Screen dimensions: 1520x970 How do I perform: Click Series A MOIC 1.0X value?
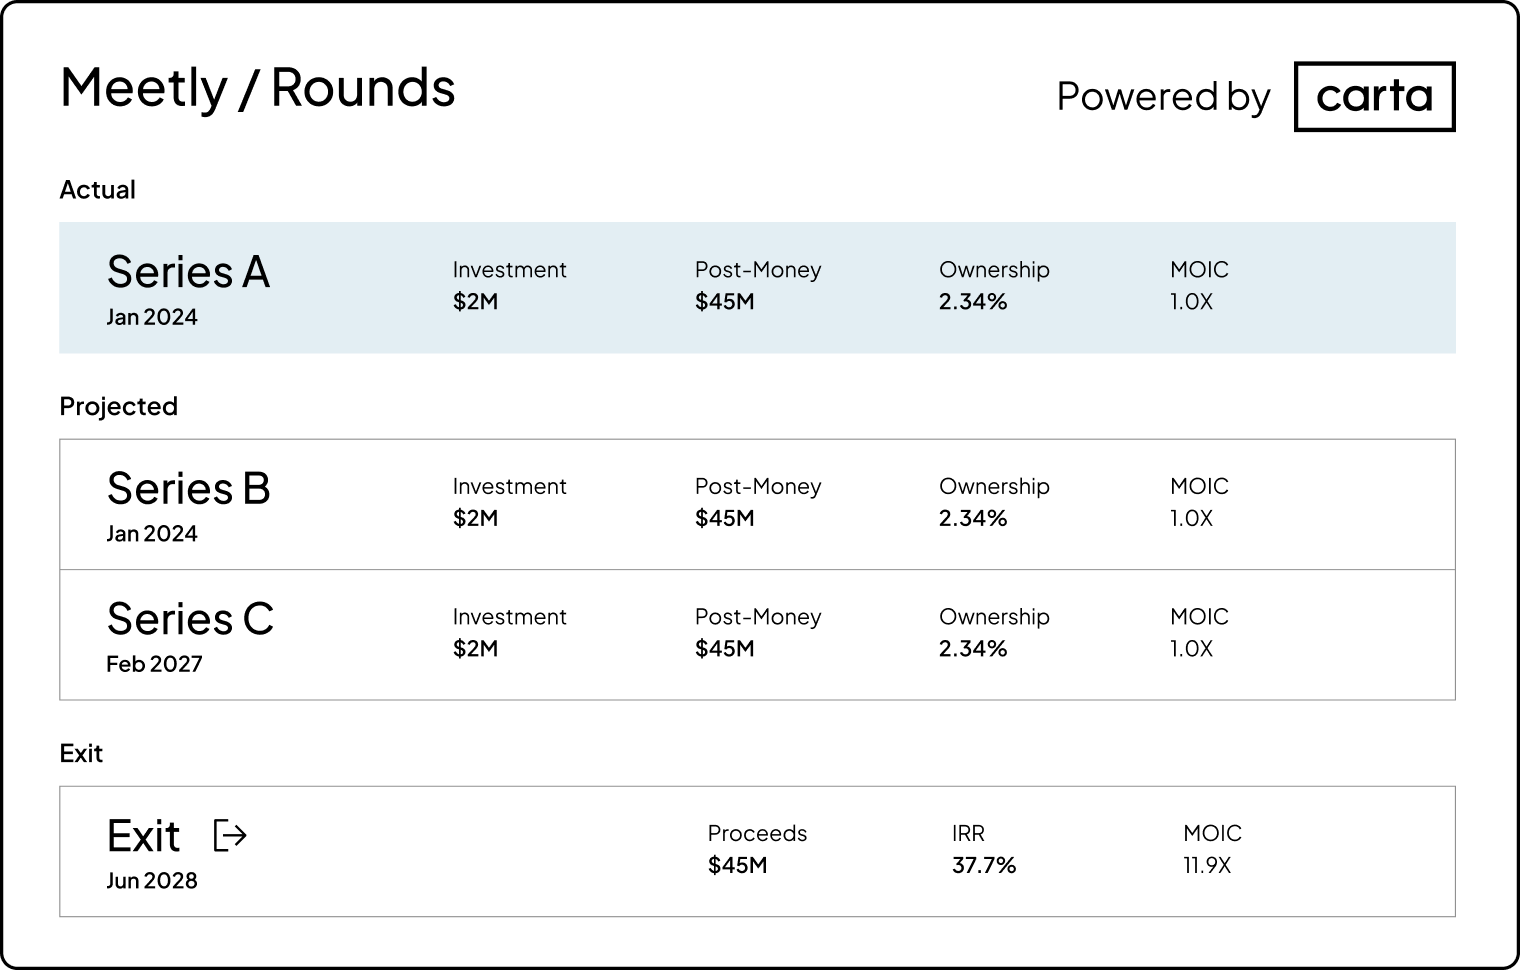1191,302
